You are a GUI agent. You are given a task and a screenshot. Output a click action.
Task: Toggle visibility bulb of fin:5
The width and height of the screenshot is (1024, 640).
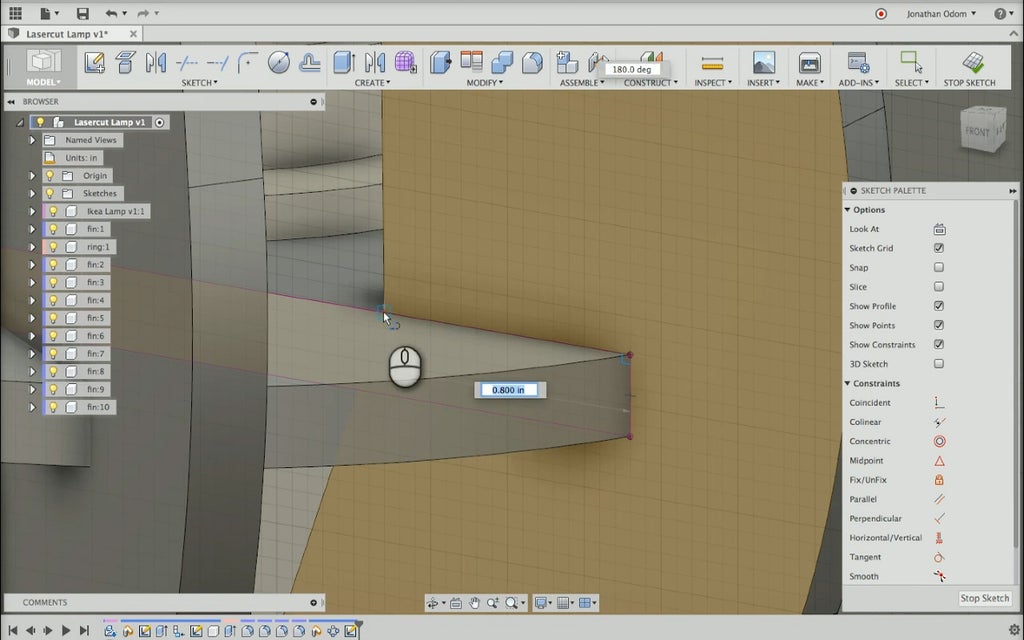[x=53, y=318]
